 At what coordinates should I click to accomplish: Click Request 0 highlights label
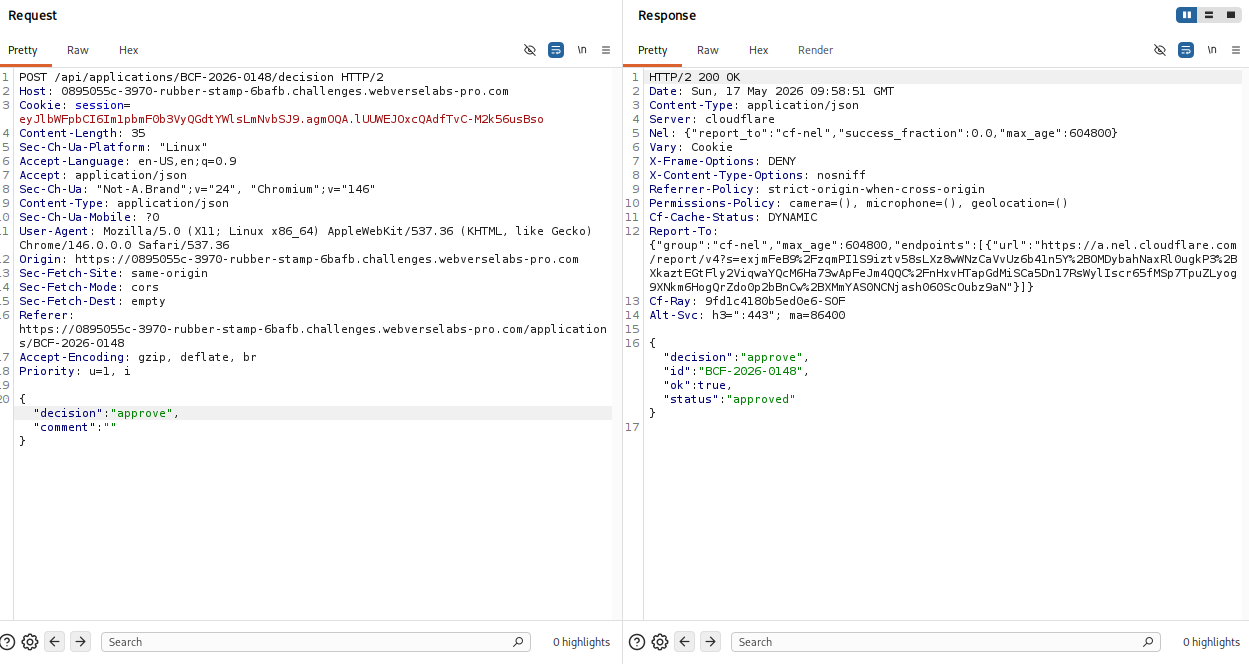[x=581, y=642]
